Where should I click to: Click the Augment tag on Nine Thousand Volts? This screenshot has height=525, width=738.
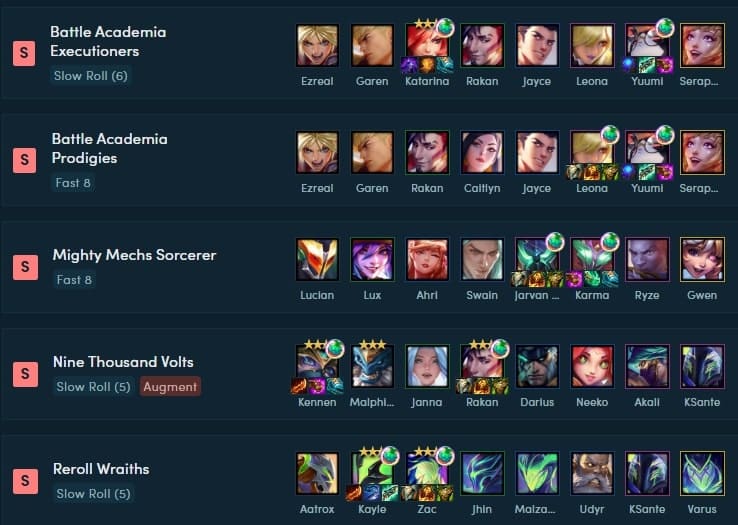coord(170,387)
